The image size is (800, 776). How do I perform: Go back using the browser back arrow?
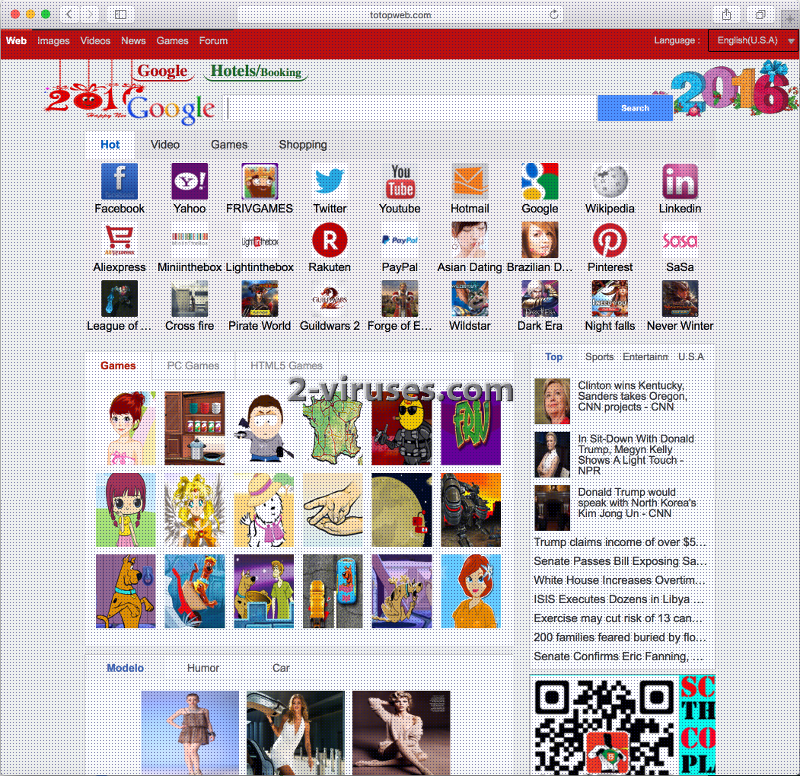click(x=69, y=15)
